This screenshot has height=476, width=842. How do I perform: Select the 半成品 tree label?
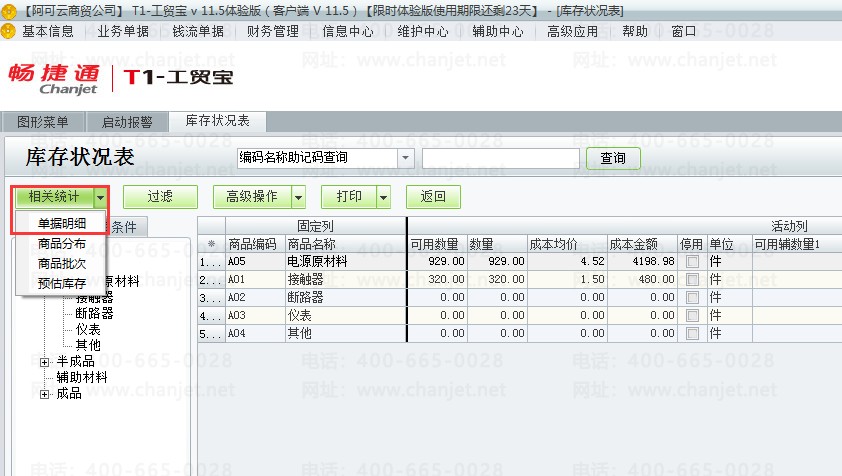[75, 362]
